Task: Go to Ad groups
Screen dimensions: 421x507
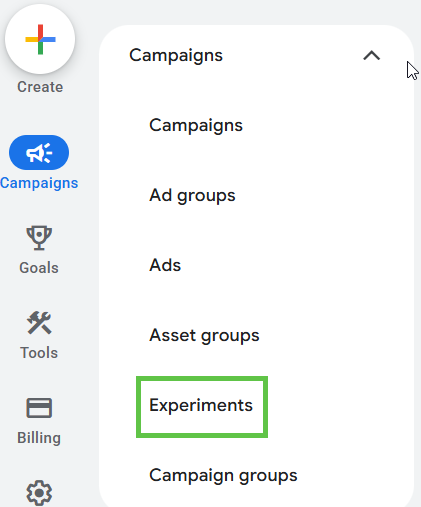Action: pyautogui.click(x=192, y=195)
